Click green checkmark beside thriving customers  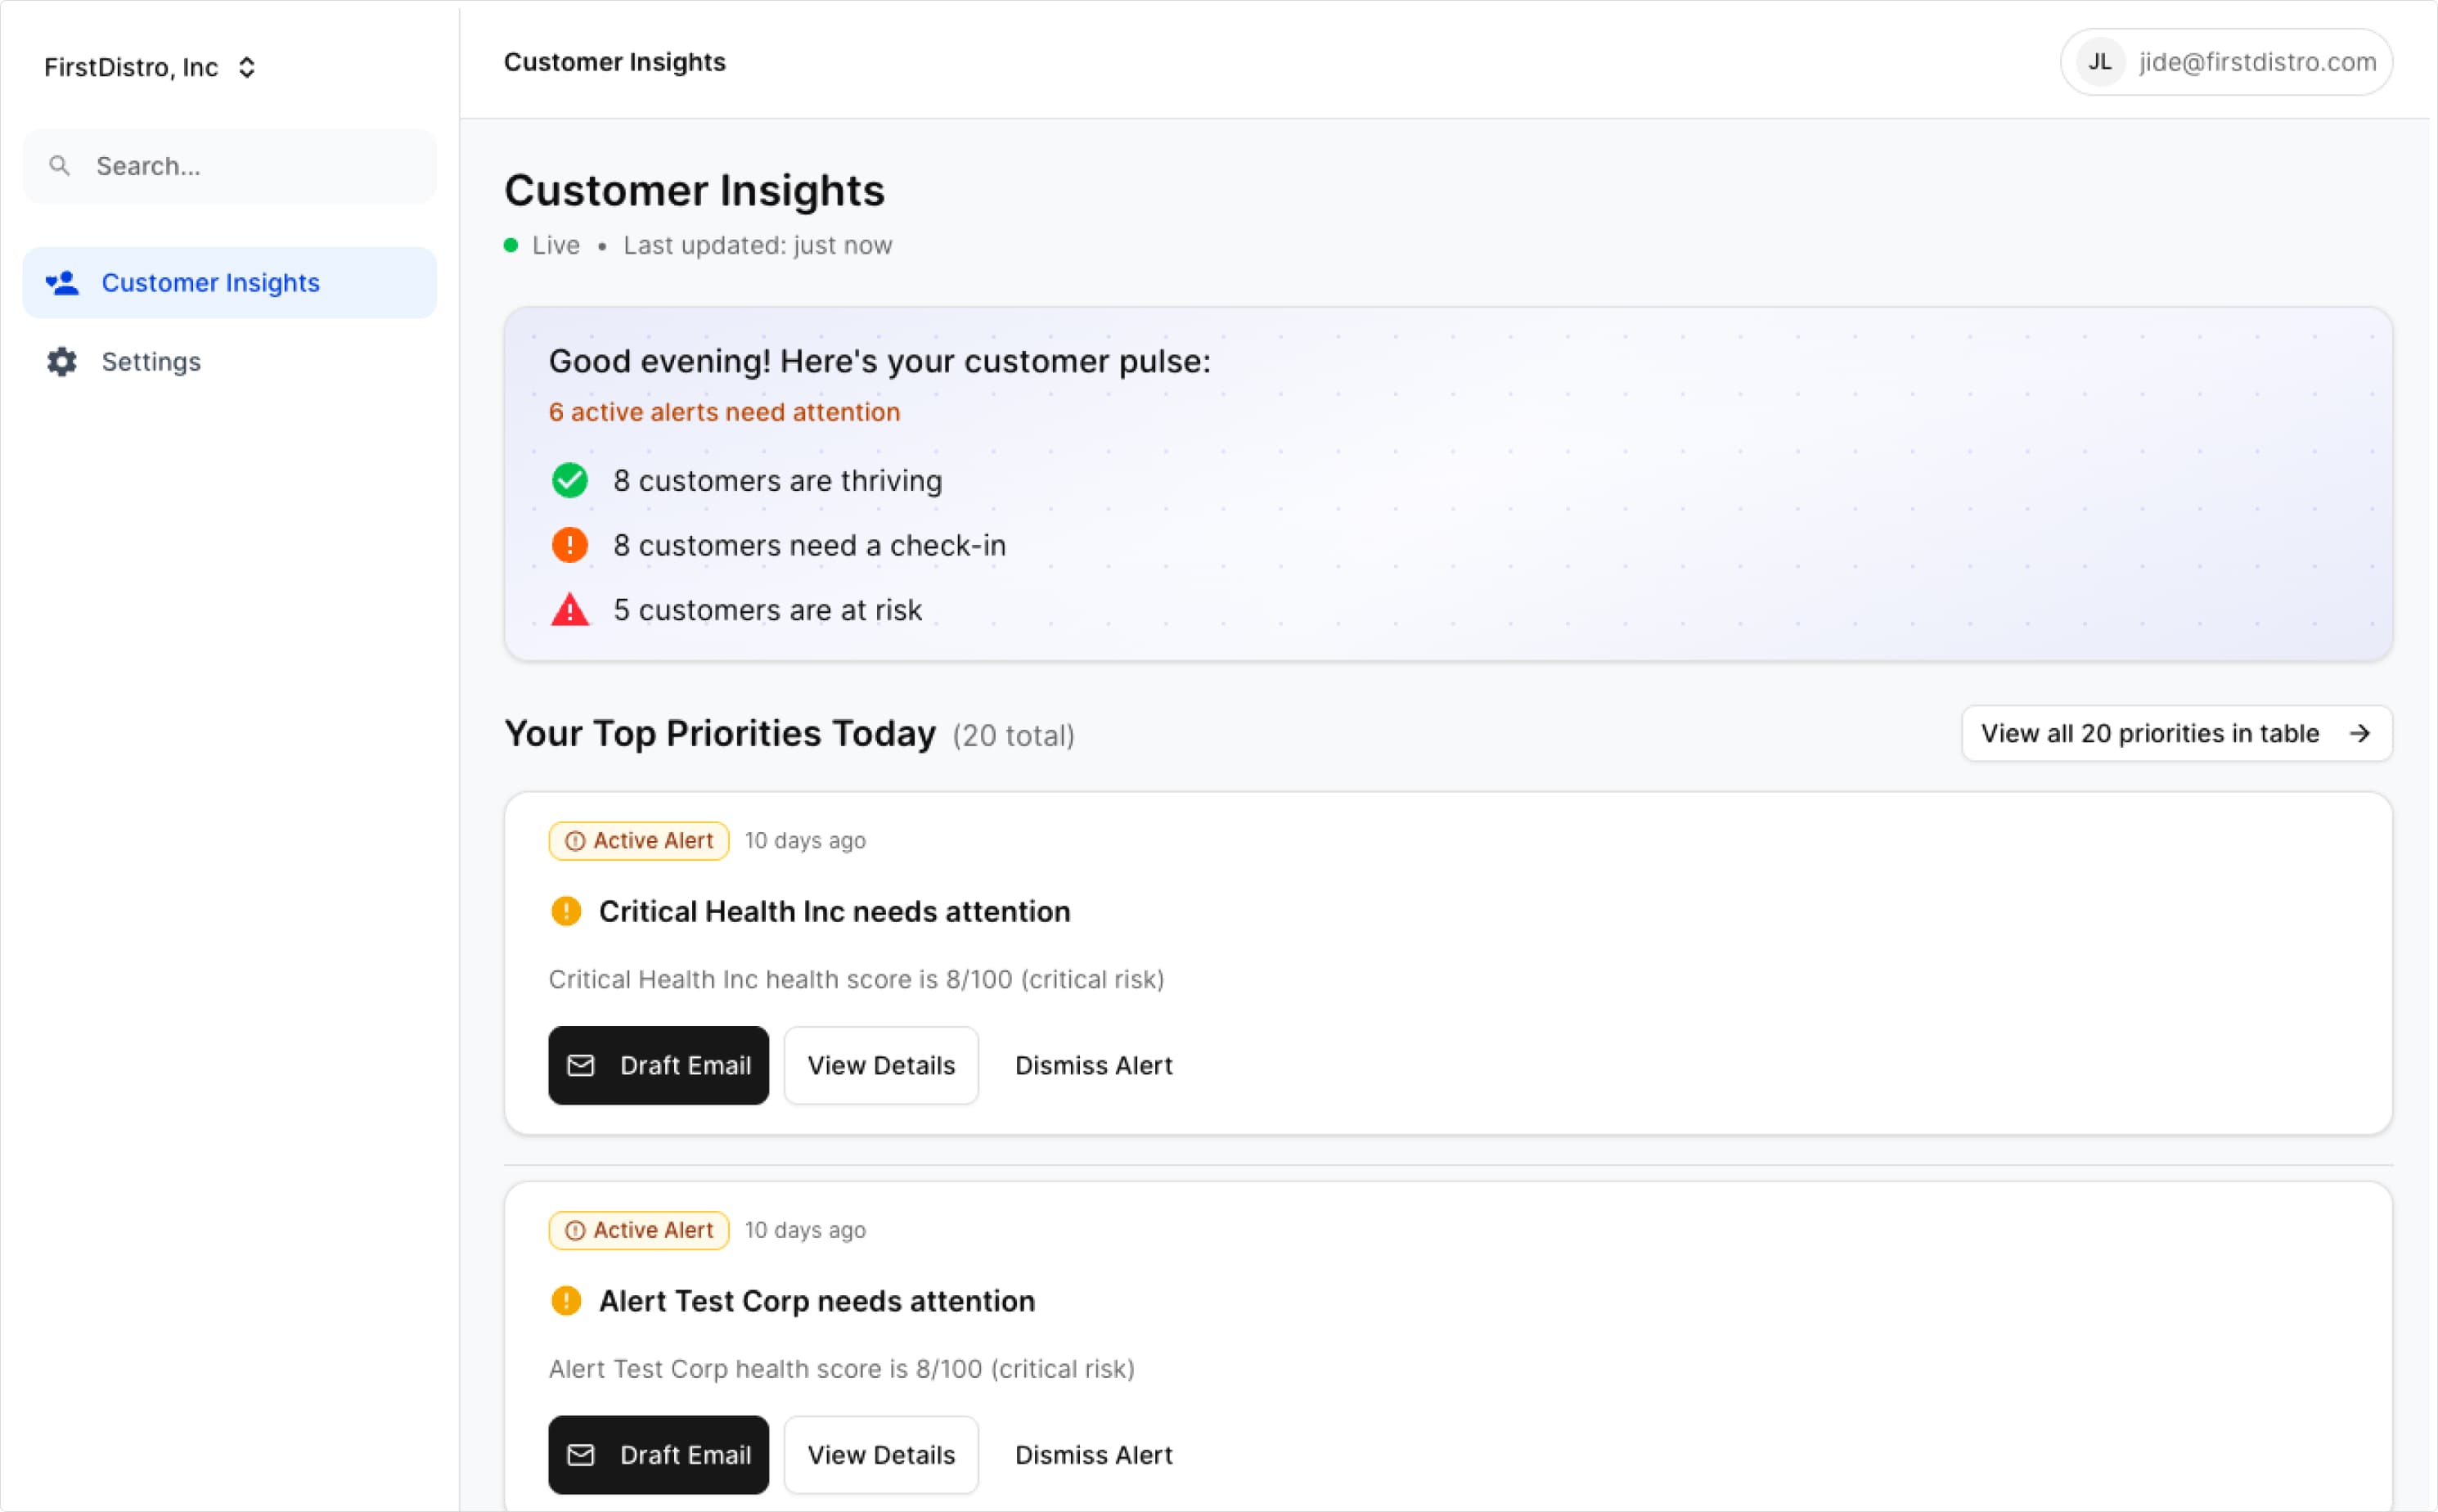tap(570, 481)
